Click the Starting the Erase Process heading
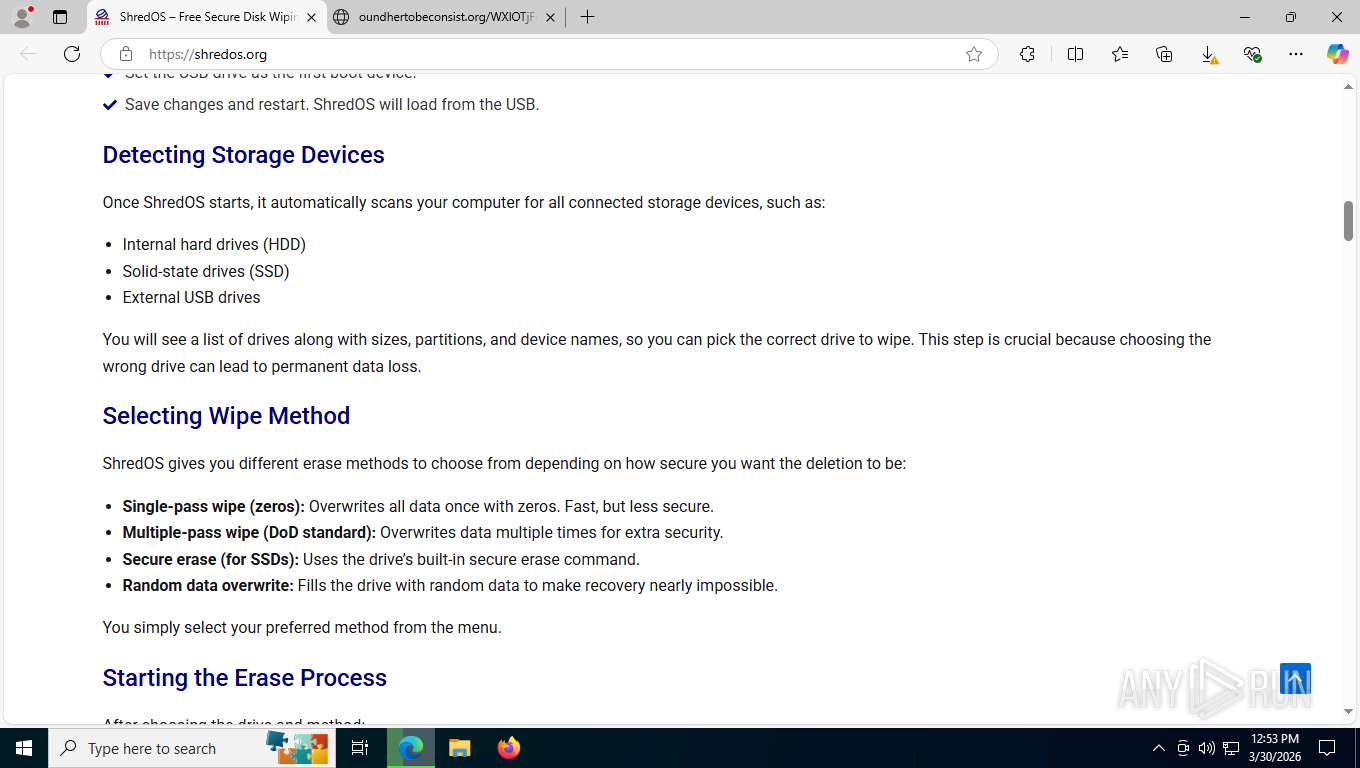This screenshot has height=768, width=1360. [x=244, y=678]
